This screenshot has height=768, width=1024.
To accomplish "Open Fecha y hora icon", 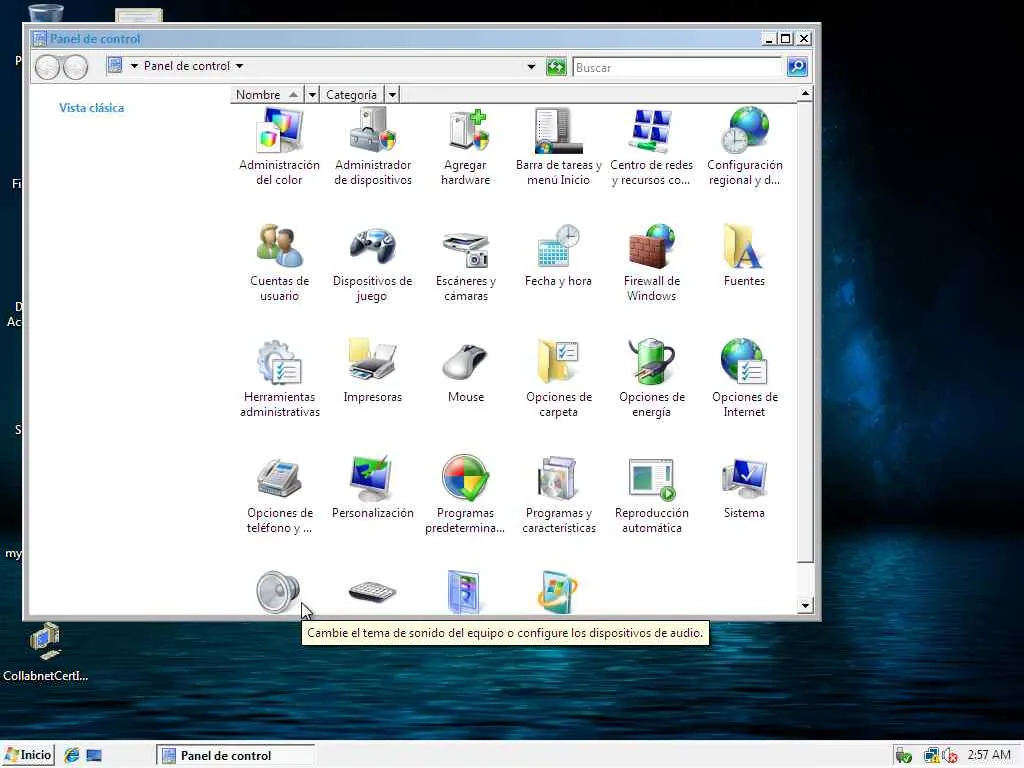I will [x=558, y=247].
